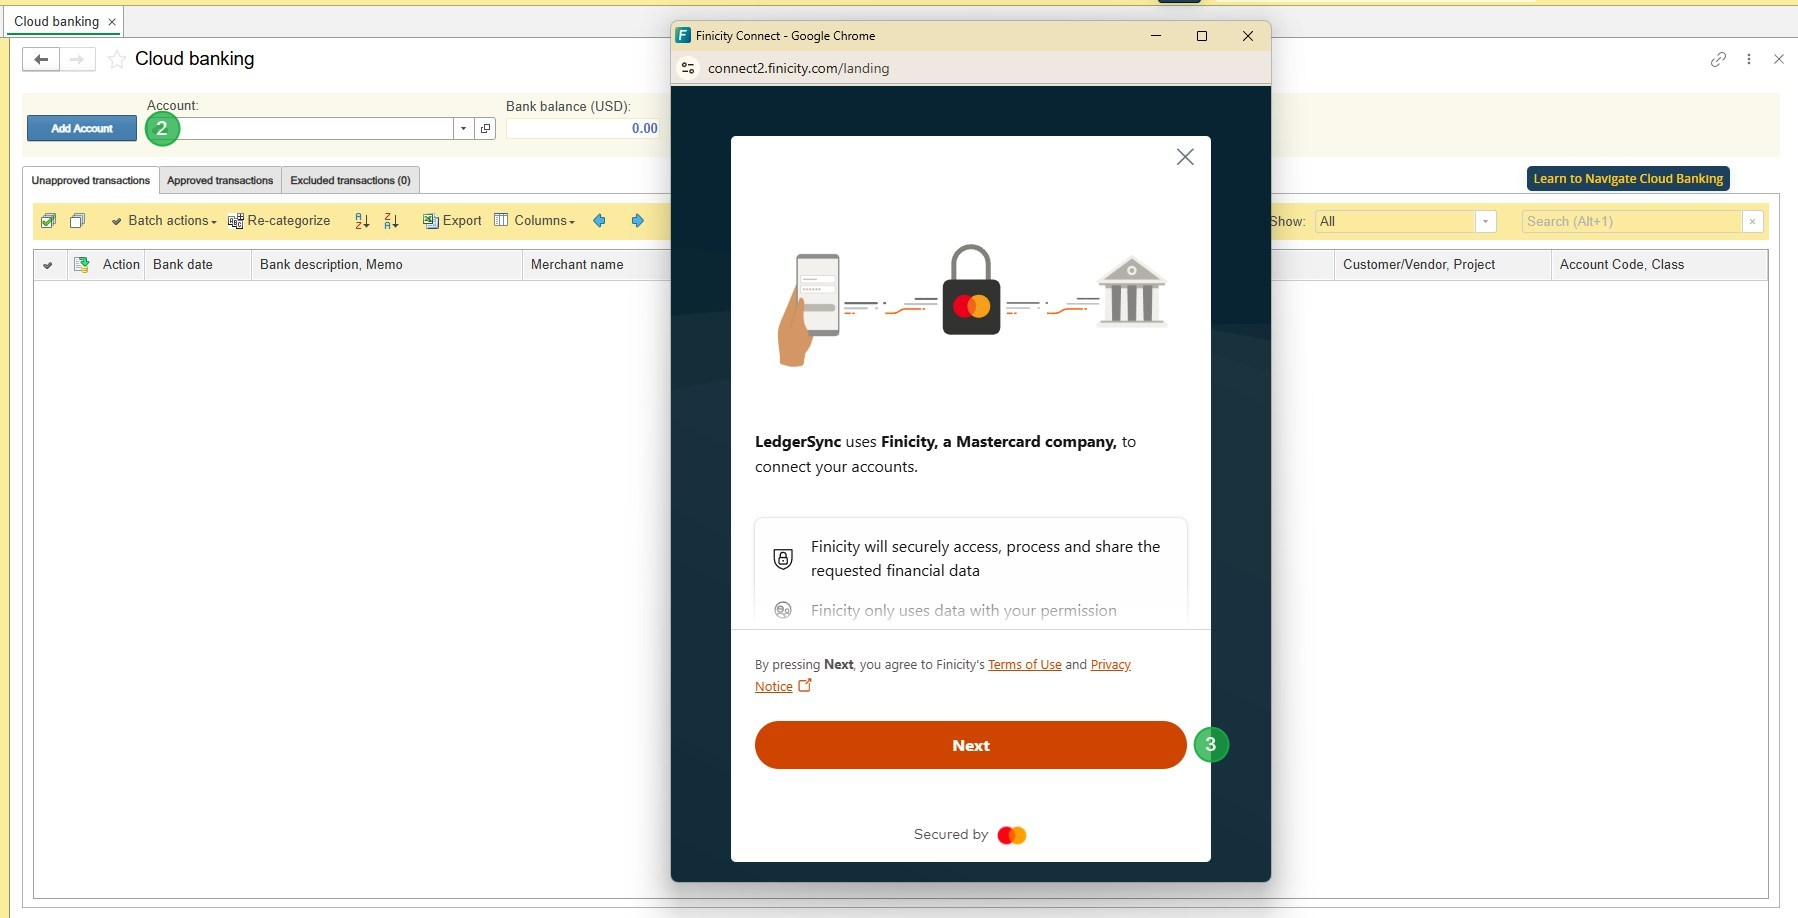Image resolution: width=1798 pixels, height=918 pixels.
Task: Toggle the checkmark column header
Action: click(x=47, y=265)
